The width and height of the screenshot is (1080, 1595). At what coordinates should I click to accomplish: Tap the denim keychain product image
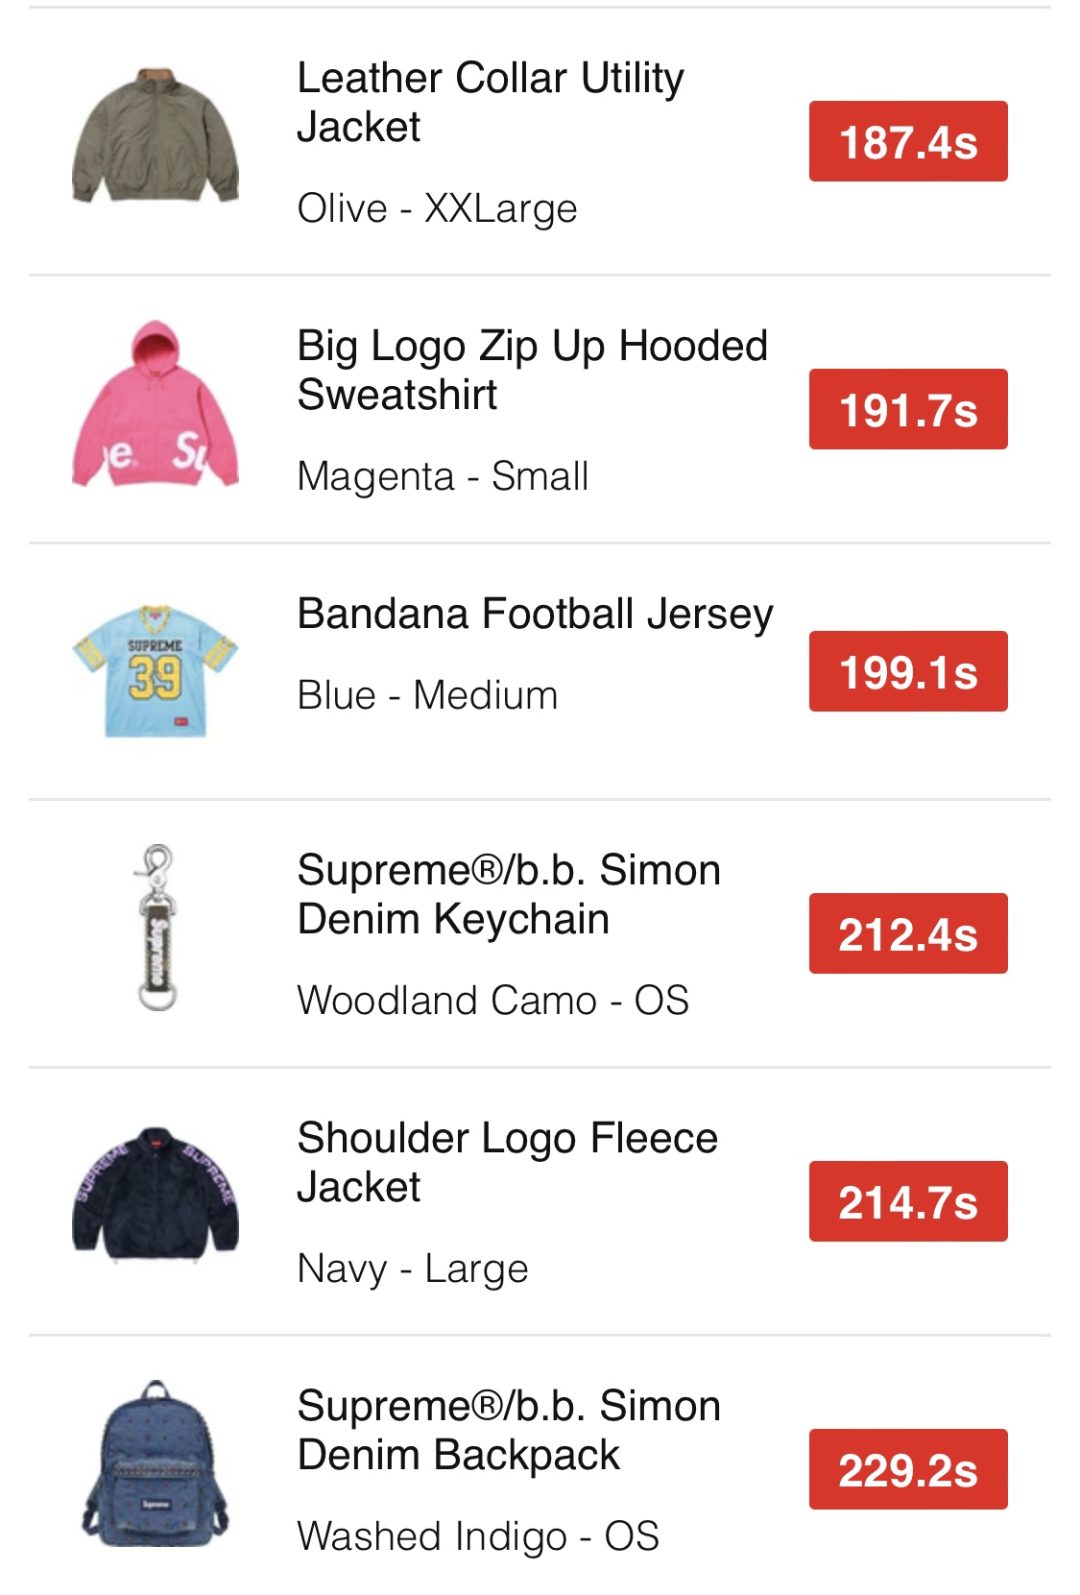click(x=156, y=929)
